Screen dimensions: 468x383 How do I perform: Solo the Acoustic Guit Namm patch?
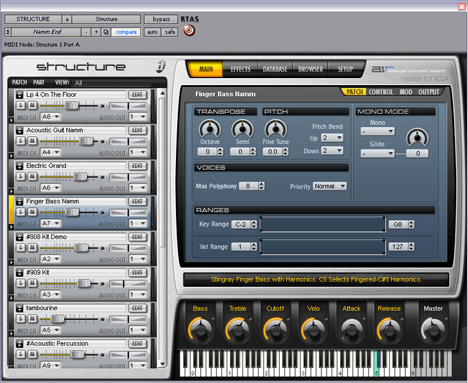pos(21,141)
